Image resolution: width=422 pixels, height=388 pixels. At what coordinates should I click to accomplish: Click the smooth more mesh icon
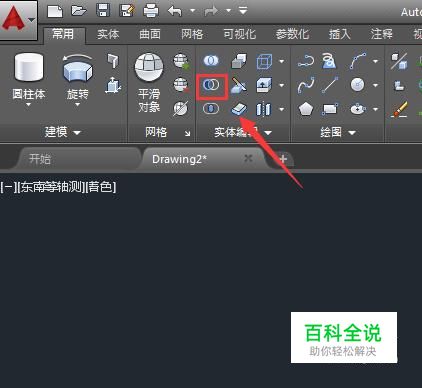pos(181,61)
